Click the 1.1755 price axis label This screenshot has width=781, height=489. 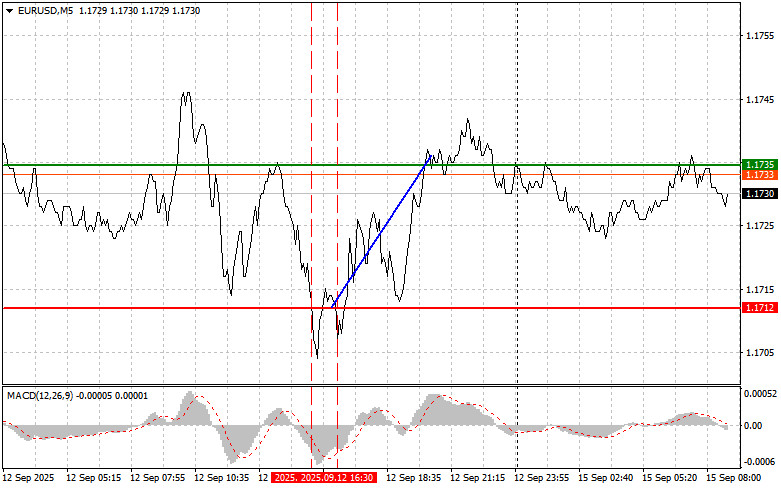761,36
